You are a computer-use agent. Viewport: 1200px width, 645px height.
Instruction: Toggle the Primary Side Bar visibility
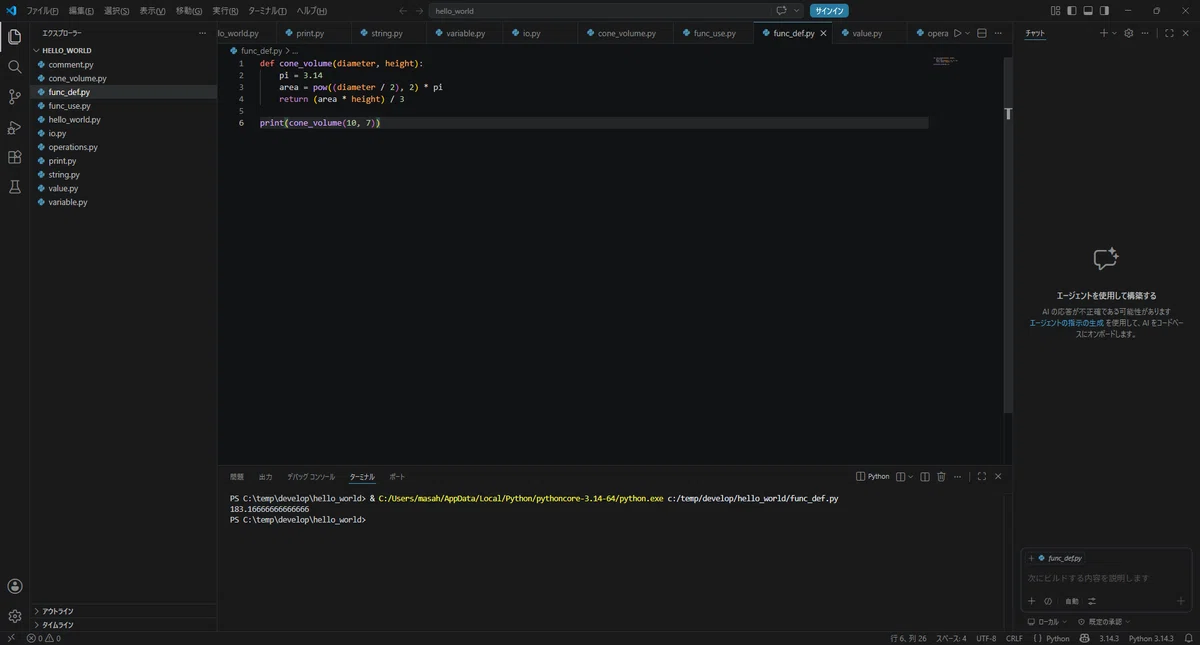click(x=1072, y=11)
